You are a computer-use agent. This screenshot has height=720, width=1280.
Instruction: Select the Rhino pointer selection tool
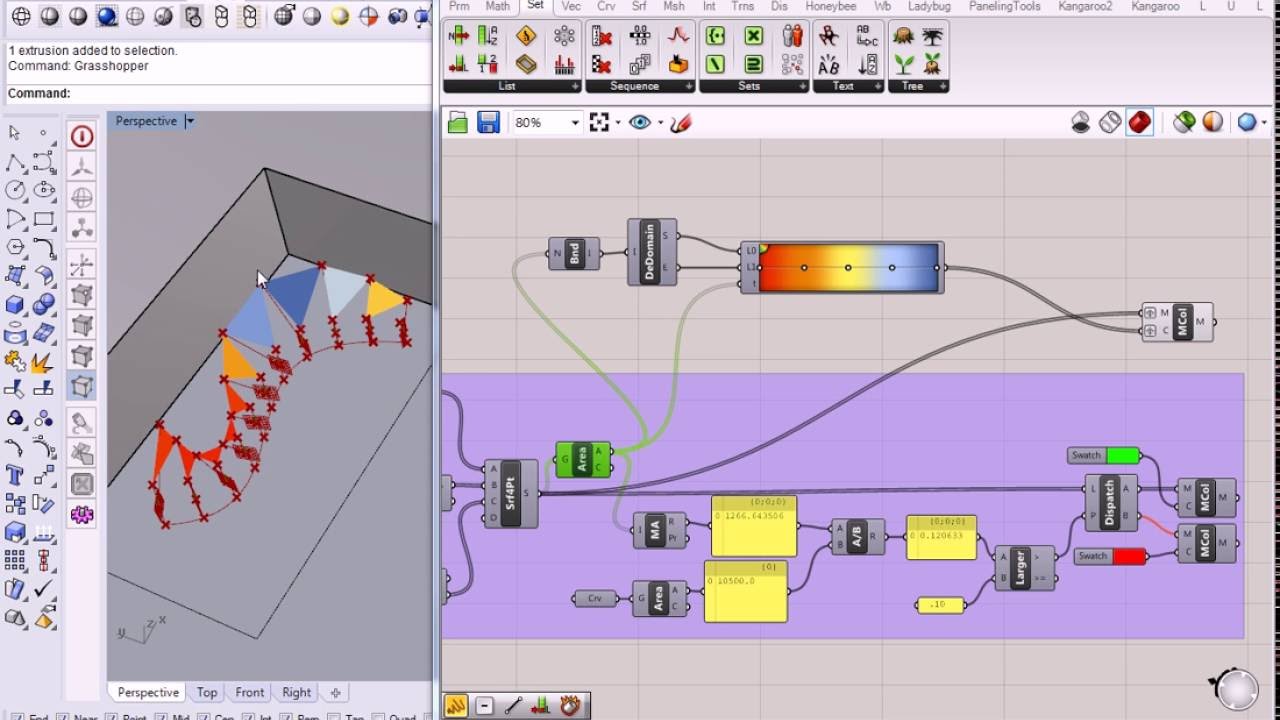click(x=15, y=133)
